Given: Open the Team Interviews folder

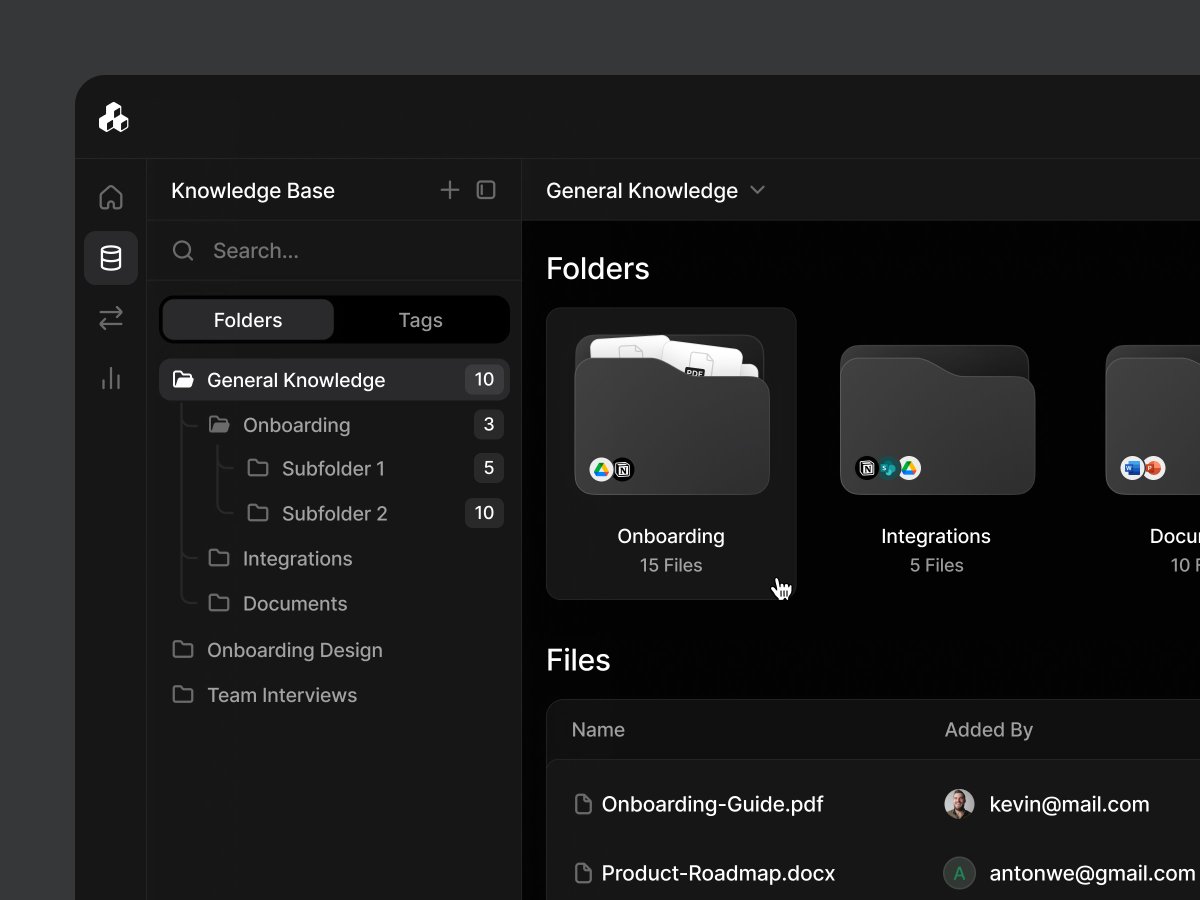Looking at the screenshot, I should click(x=281, y=695).
